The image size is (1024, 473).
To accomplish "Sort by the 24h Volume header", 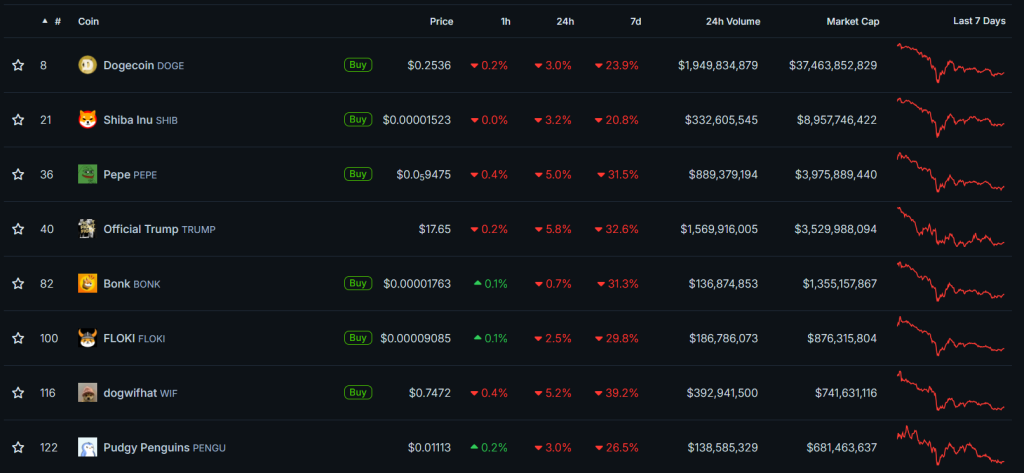I will (x=733, y=22).
